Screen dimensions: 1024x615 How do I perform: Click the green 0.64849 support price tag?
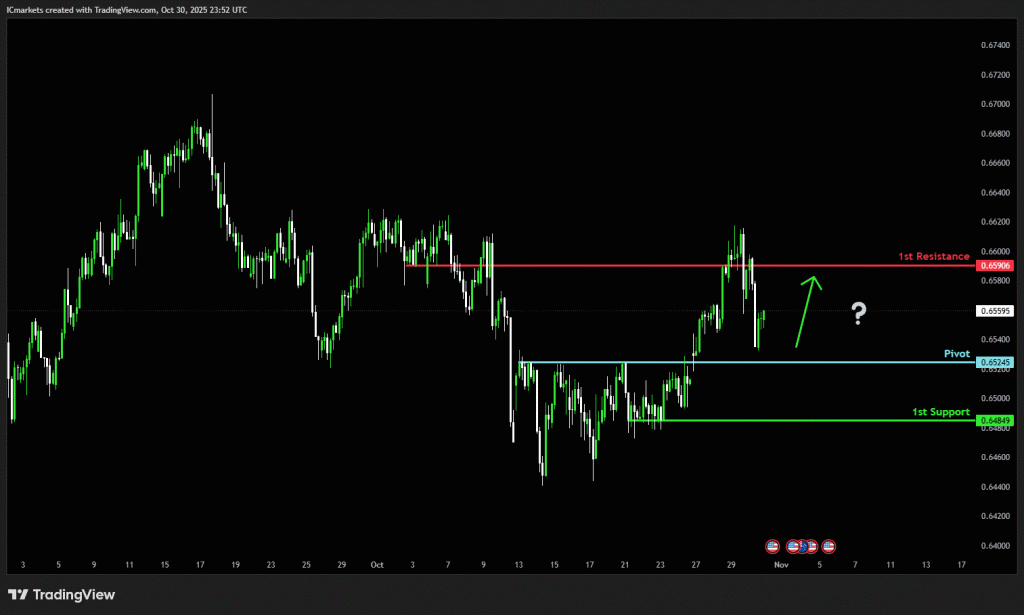(996, 420)
